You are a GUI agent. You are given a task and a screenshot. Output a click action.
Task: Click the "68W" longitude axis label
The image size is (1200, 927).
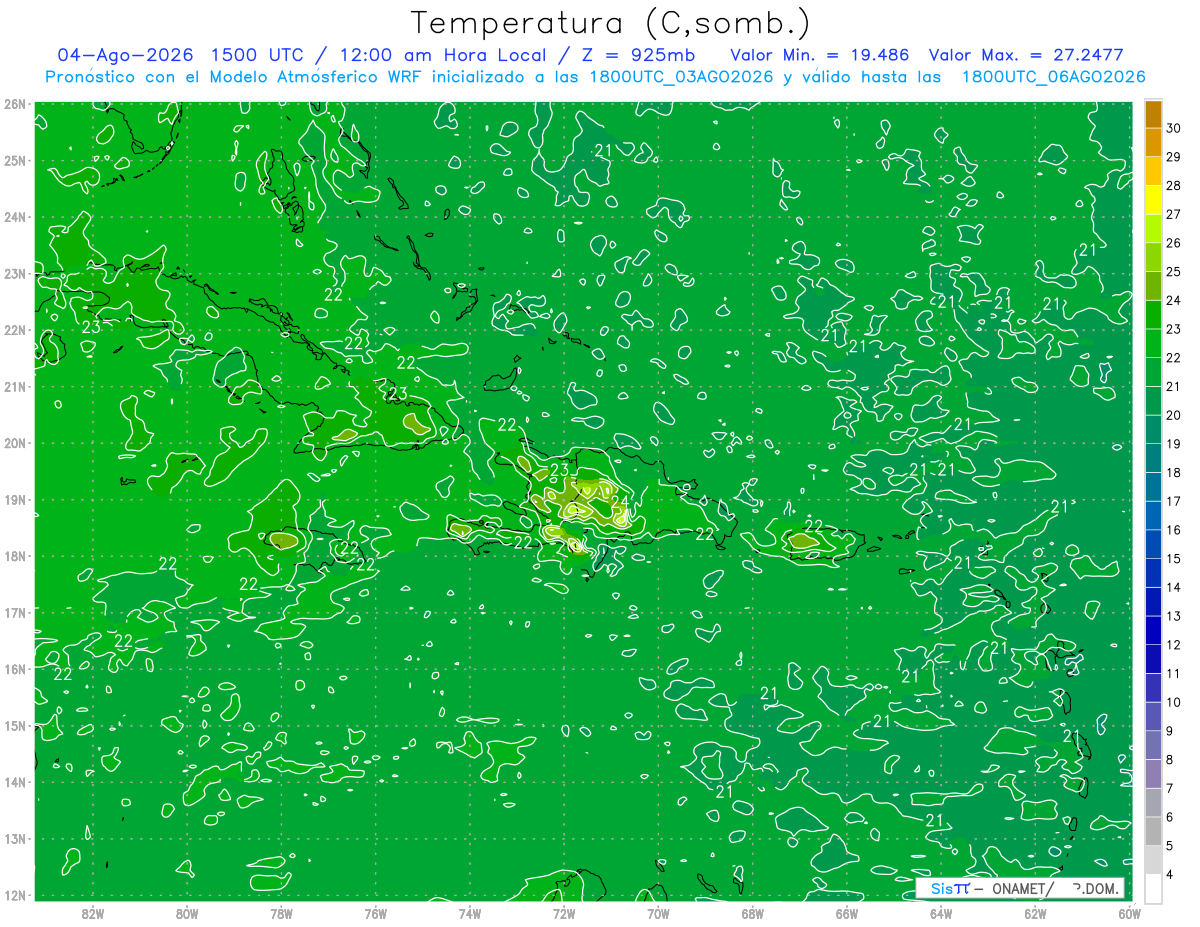[753, 913]
